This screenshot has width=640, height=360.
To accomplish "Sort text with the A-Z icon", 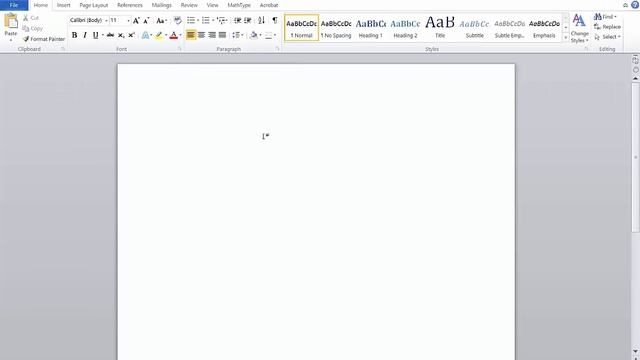I will (262, 20).
